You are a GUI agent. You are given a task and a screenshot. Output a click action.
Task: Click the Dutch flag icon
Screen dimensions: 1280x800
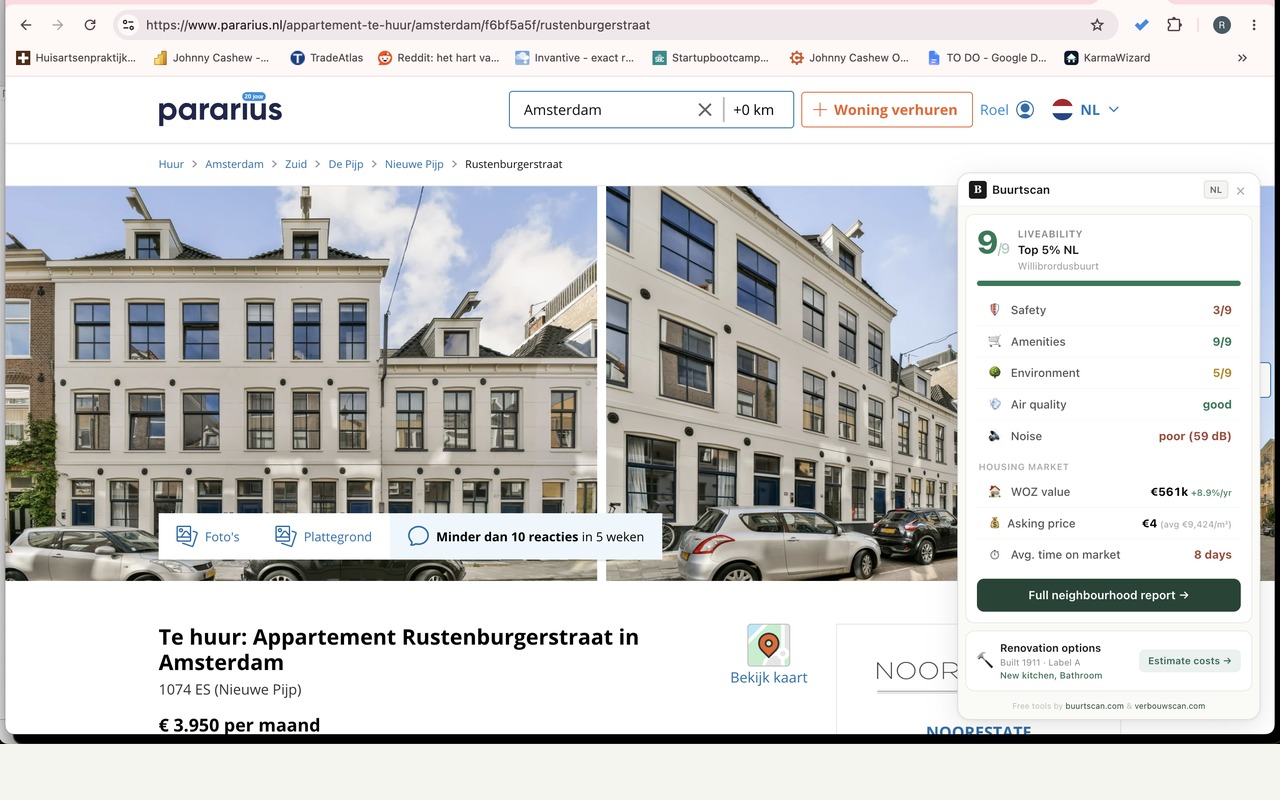[1062, 110]
